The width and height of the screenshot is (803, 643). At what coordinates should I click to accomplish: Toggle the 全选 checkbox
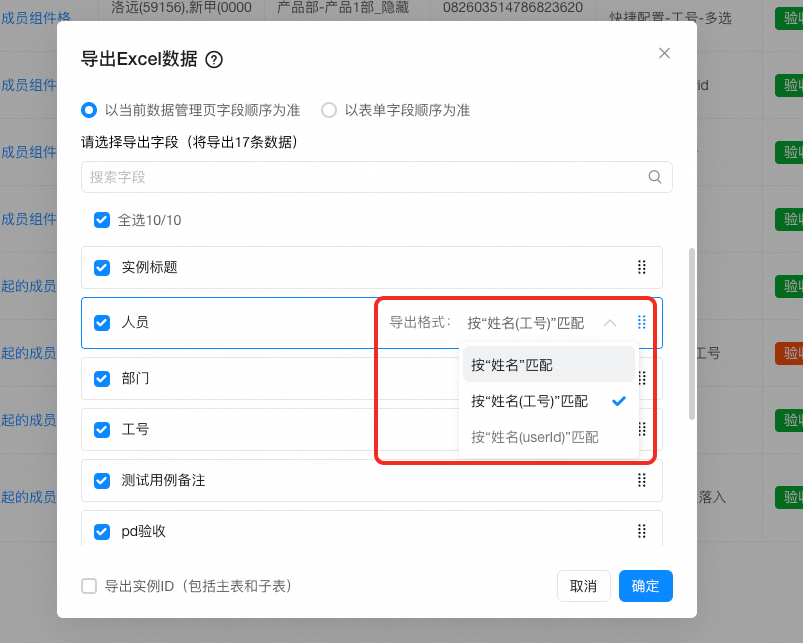[102, 220]
